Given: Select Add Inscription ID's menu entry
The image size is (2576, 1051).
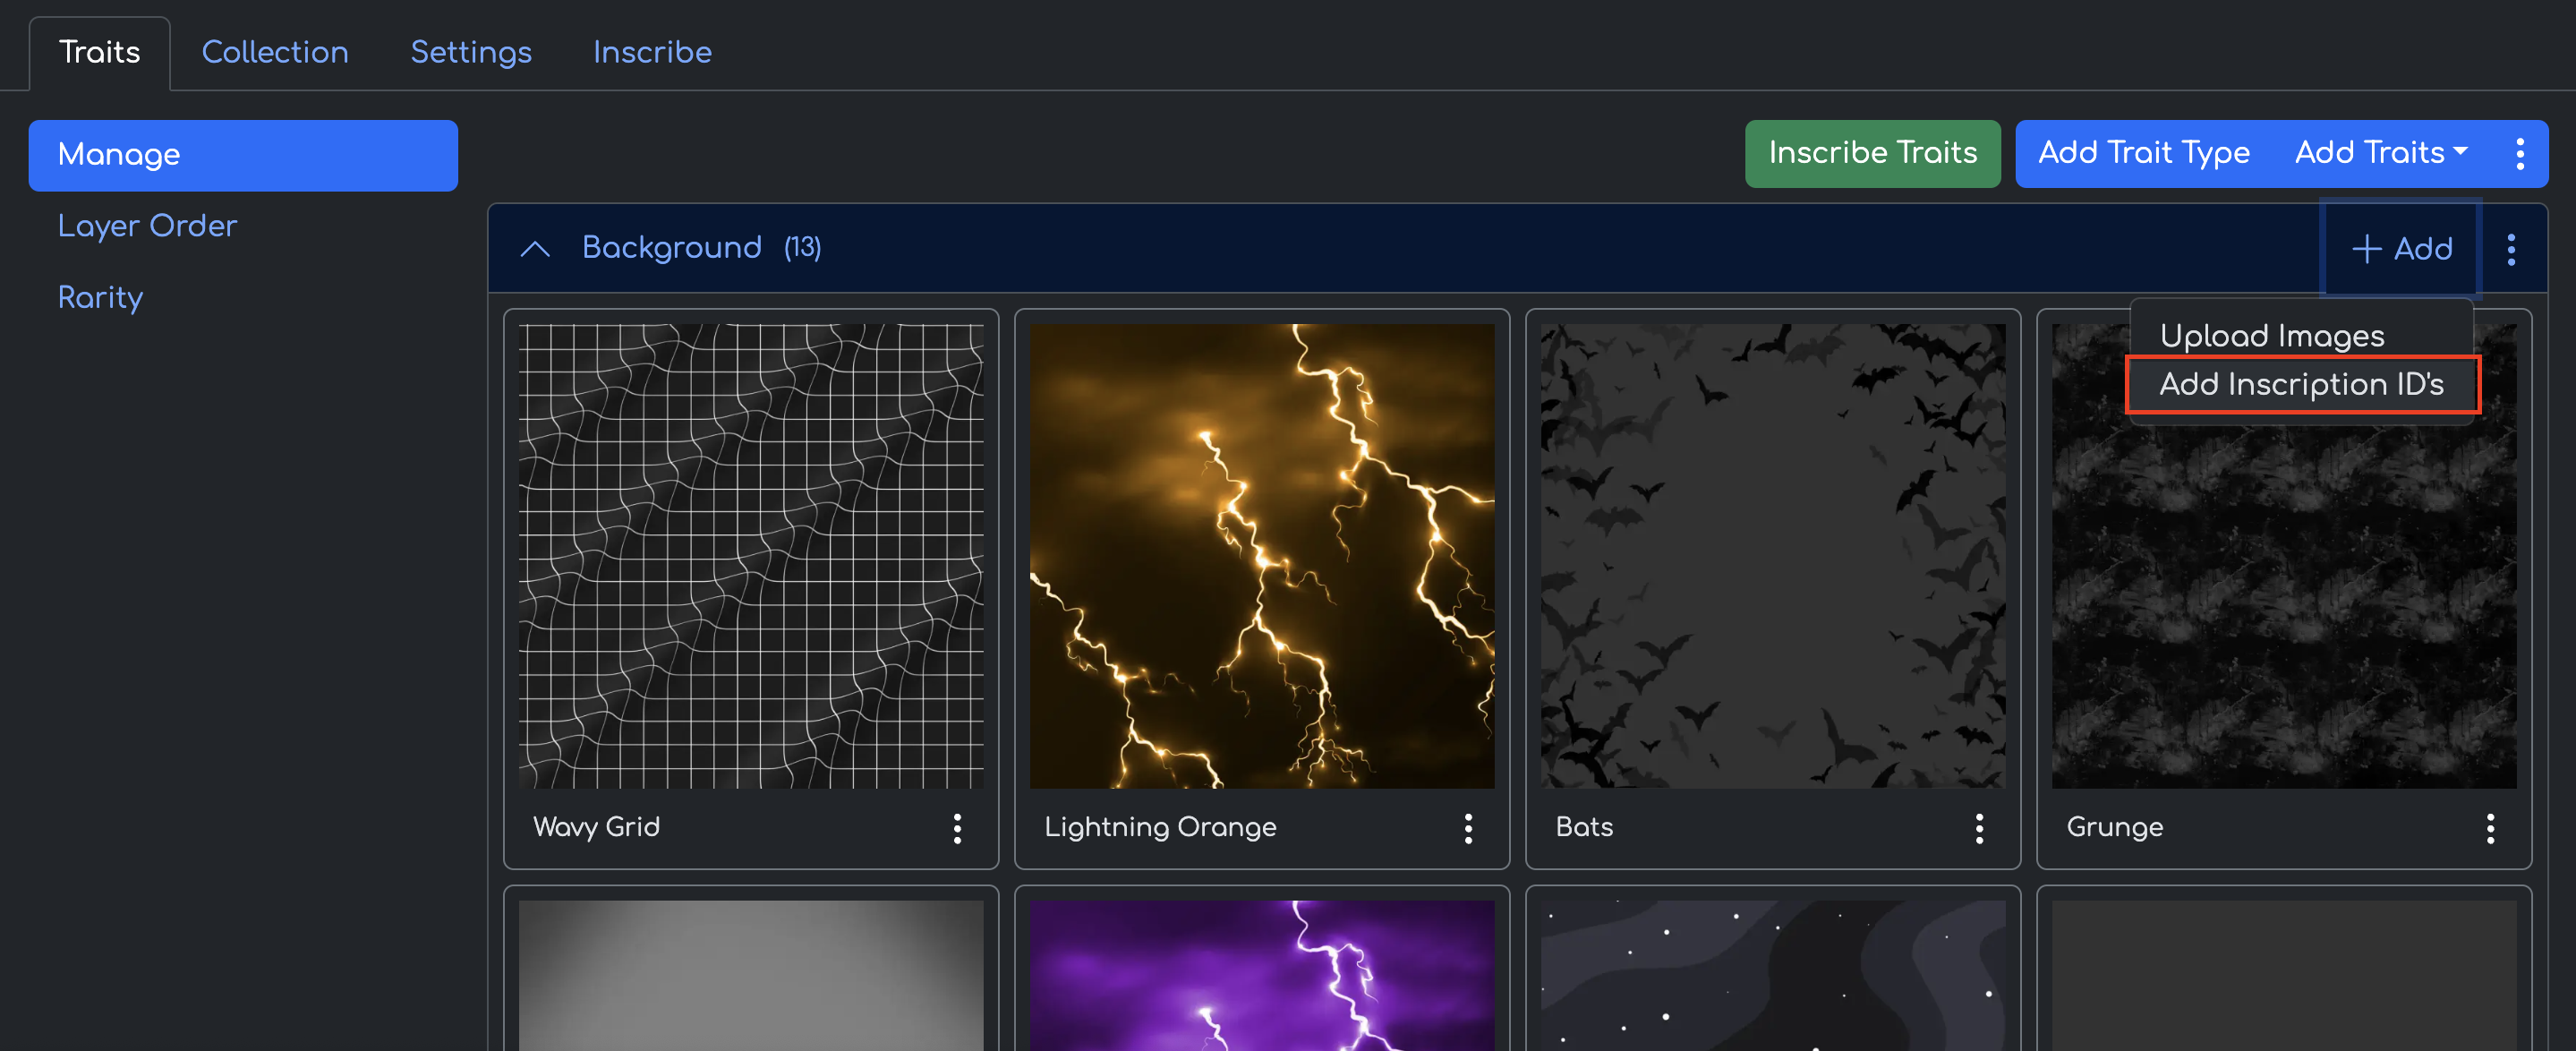Looking at the screenshot, I should pyautogui.click(x=2301, y=384).
